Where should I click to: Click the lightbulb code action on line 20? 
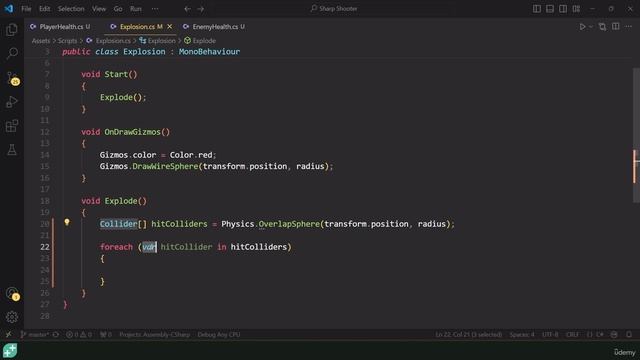(x=67, y=222)
